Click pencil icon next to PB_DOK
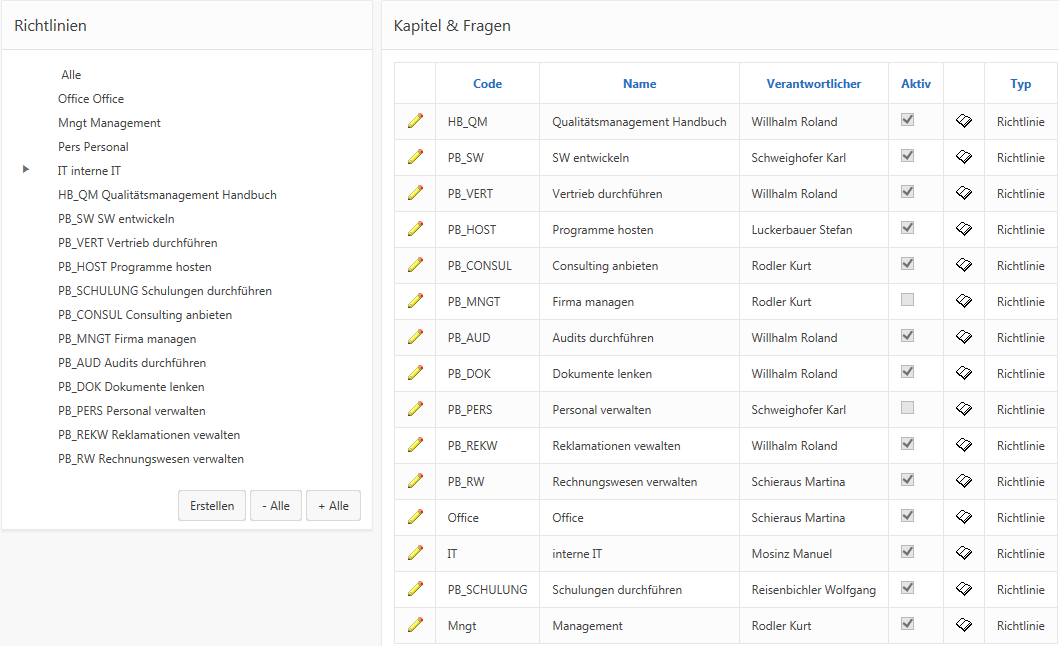Image resolution: width=1059 pixels, height=646 pixels. click(415, 373)
